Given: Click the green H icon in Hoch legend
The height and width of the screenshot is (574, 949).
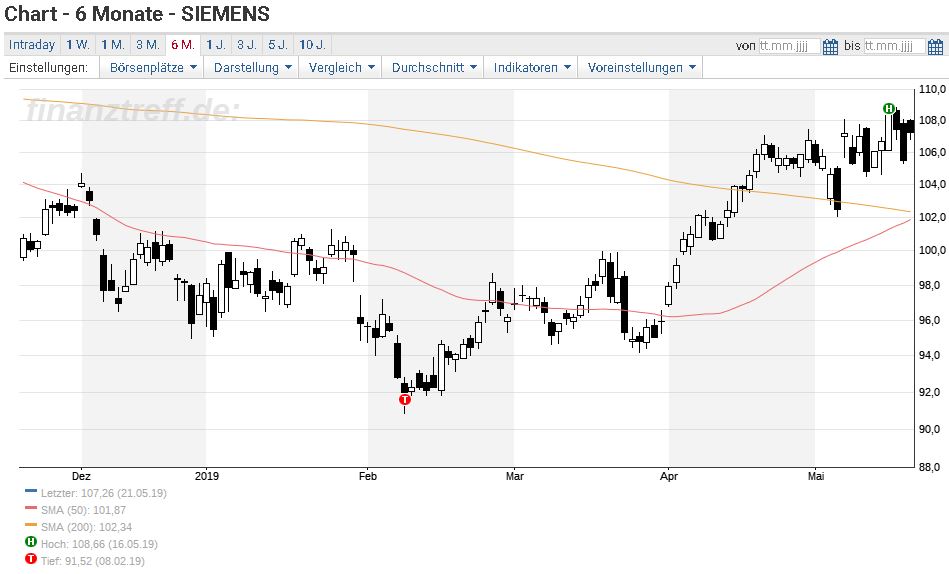Looking at the screenshot, I should click(x=31, y=543).
